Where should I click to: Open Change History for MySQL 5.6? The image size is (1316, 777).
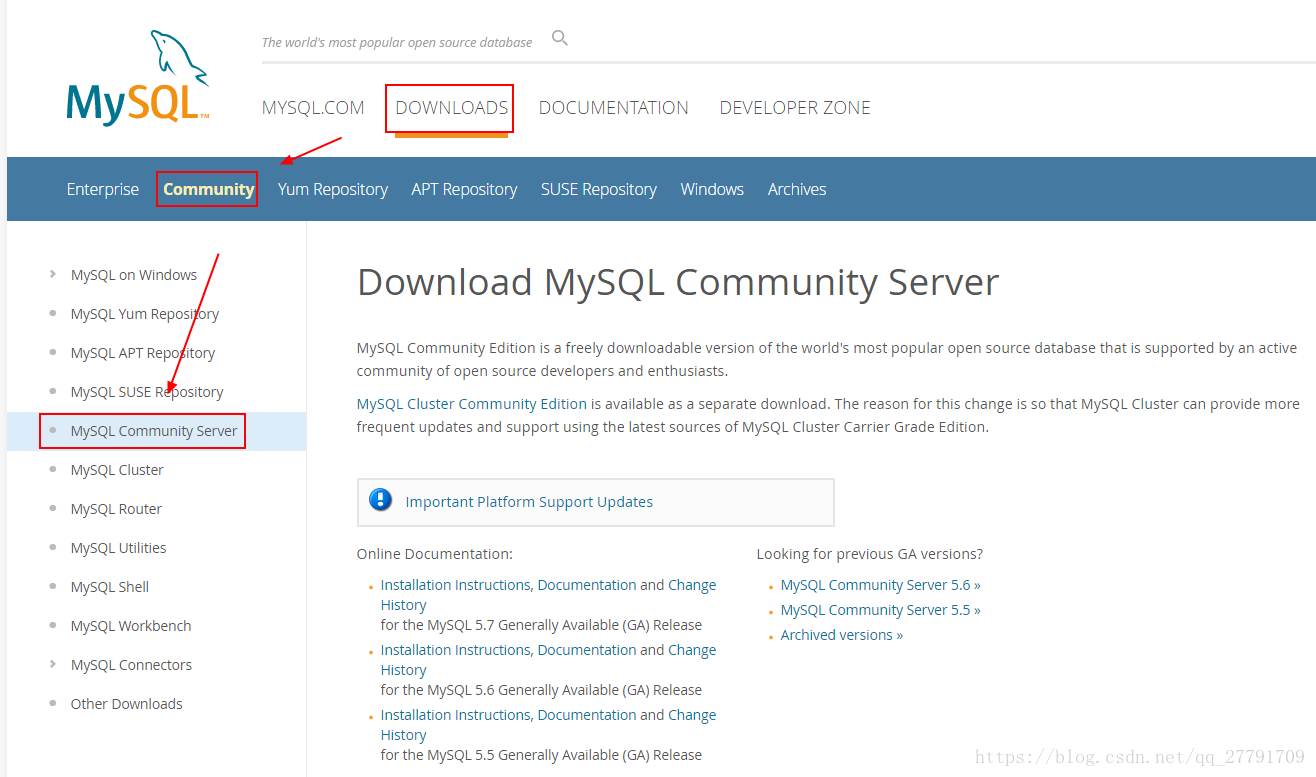[x=548, y=660]
